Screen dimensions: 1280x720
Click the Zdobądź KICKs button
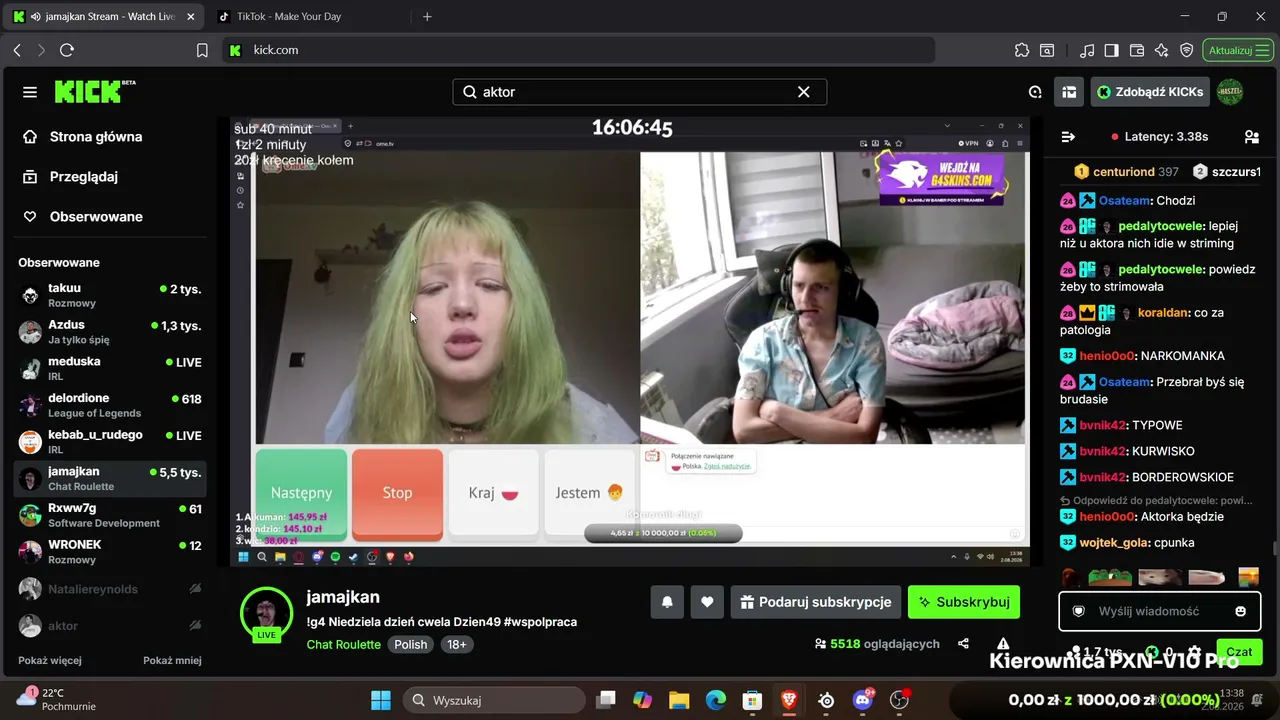click(x=1150, y=92)
